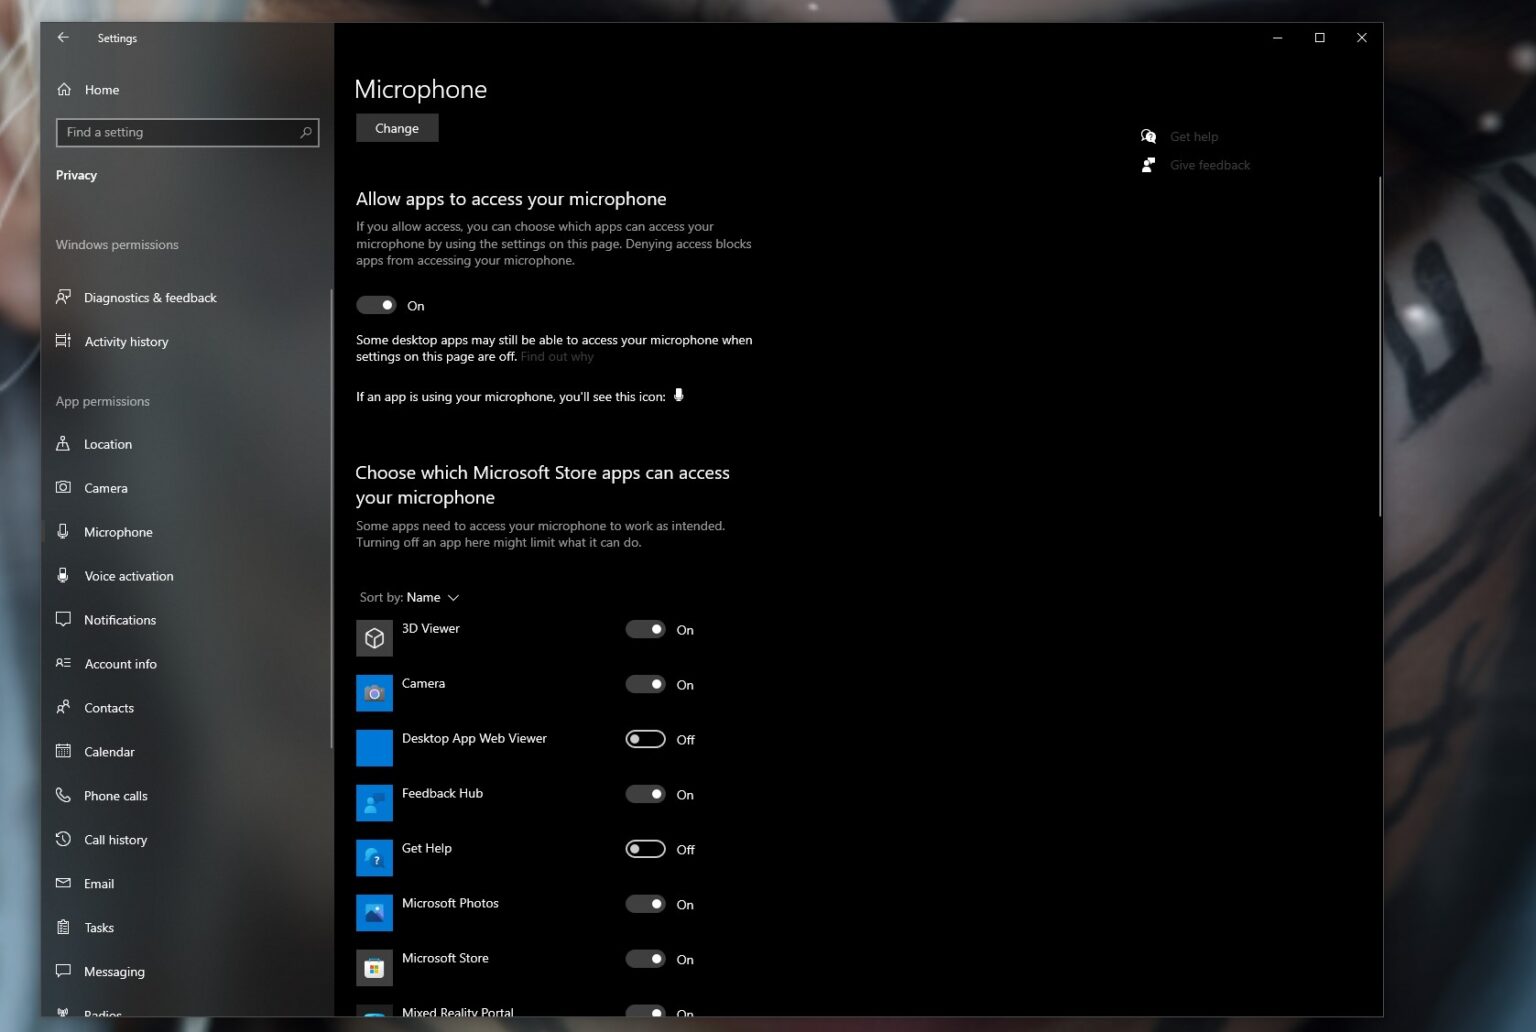
Task: Enable microphone access for Desktop App Web Viewer
Action: coord(645,739)
